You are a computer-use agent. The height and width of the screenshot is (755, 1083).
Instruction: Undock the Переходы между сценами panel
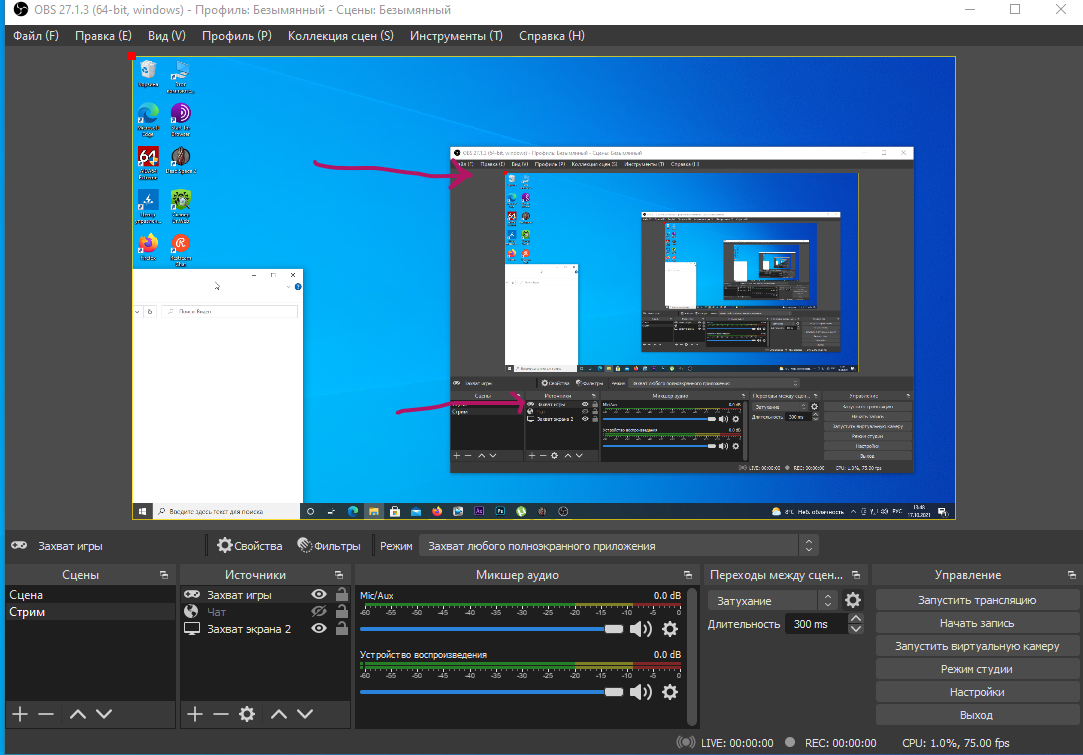click(856, 575)
